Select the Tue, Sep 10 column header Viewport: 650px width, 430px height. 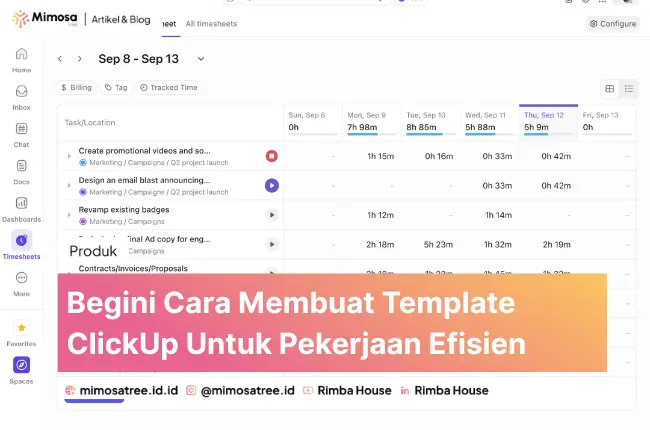pos(431,122)
